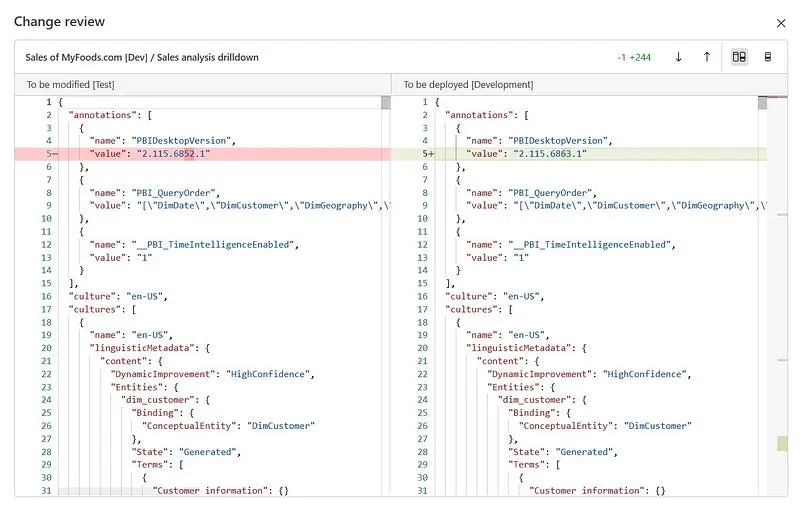Click "Terms": [ line in right pane
This screenshot has width=800, height=510.
pyautogui.click(x=534, y=465)
